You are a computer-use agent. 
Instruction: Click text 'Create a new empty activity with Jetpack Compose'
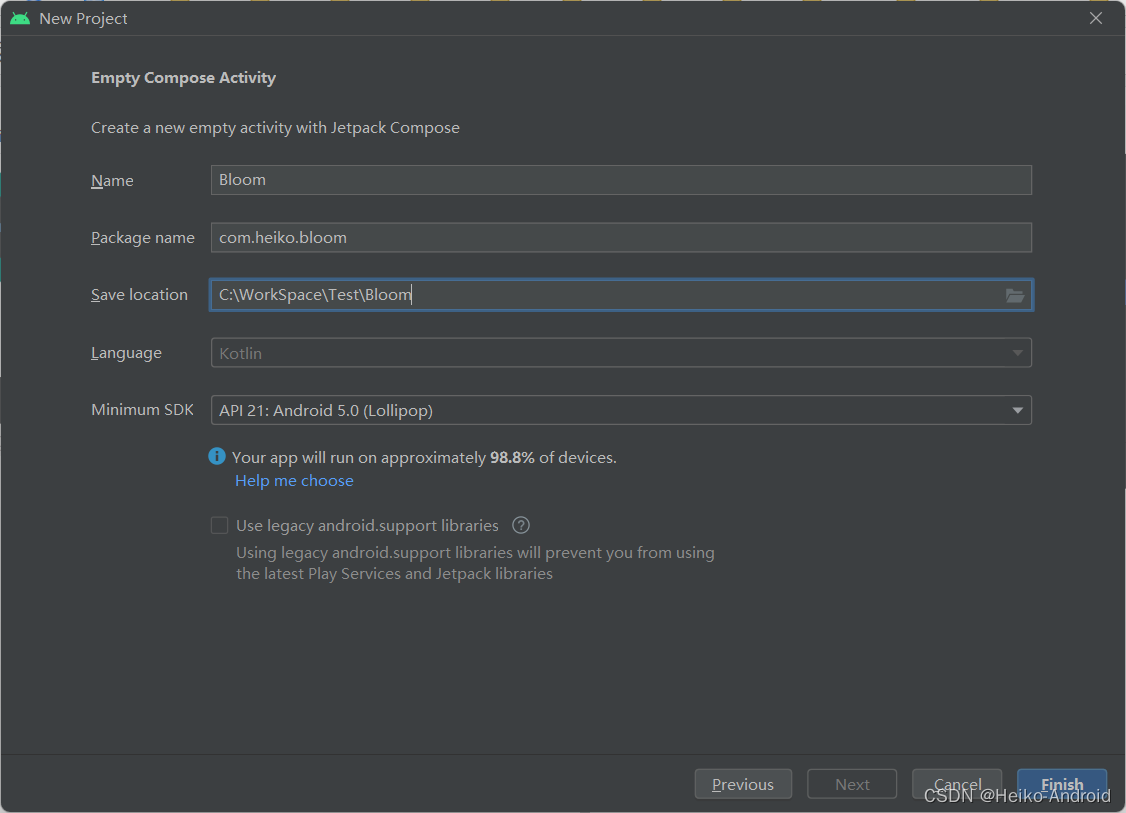(x=275, y=128)
